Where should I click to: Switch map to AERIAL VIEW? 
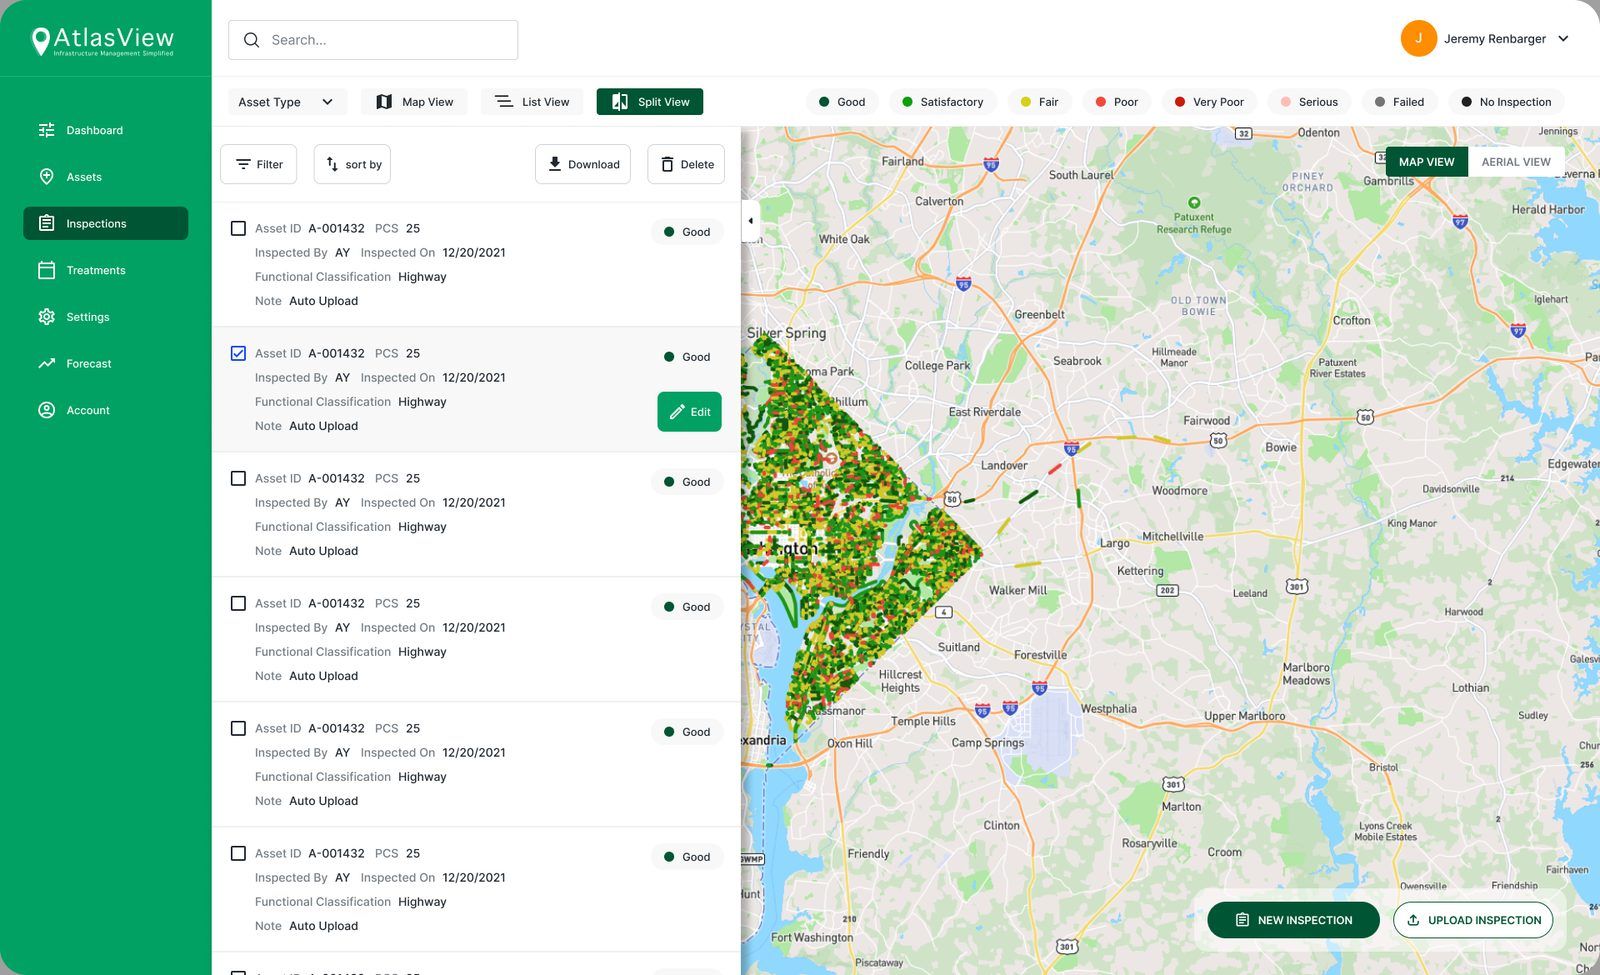(x=1516, y=162)
